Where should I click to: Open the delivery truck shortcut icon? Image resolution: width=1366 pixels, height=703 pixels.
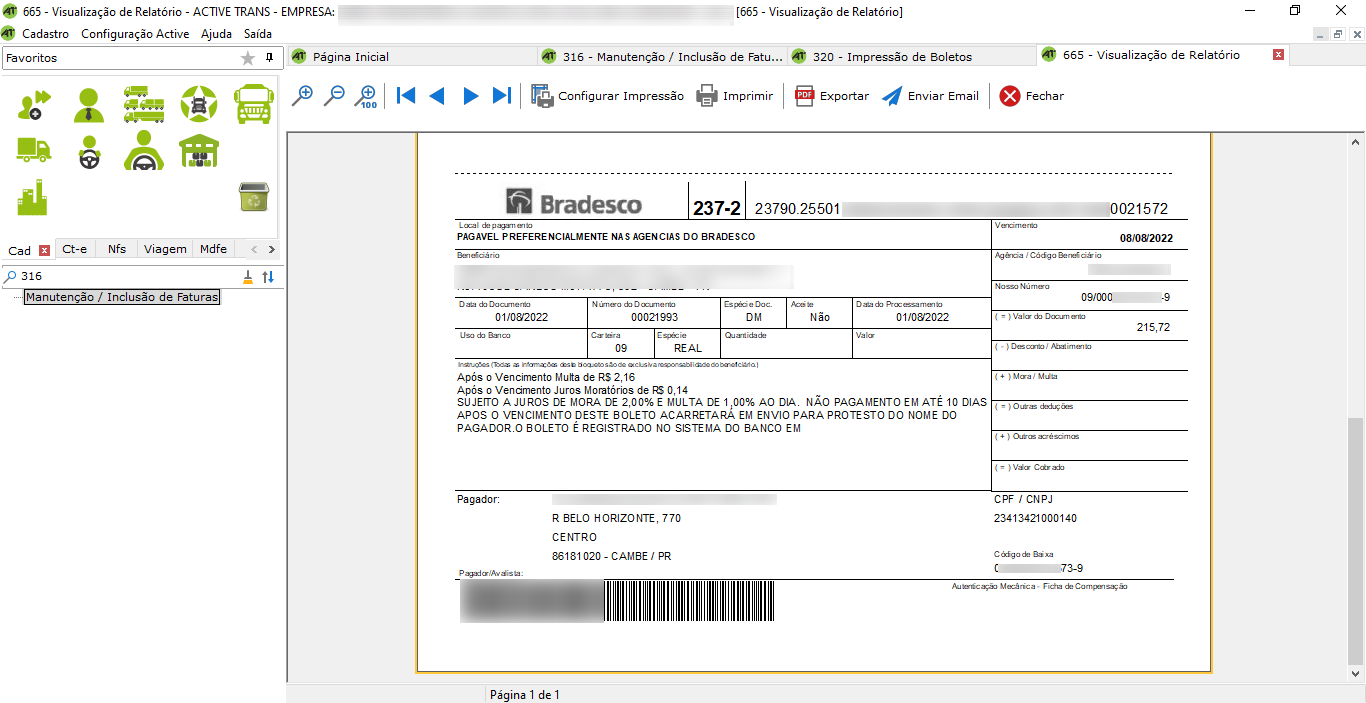34,150
